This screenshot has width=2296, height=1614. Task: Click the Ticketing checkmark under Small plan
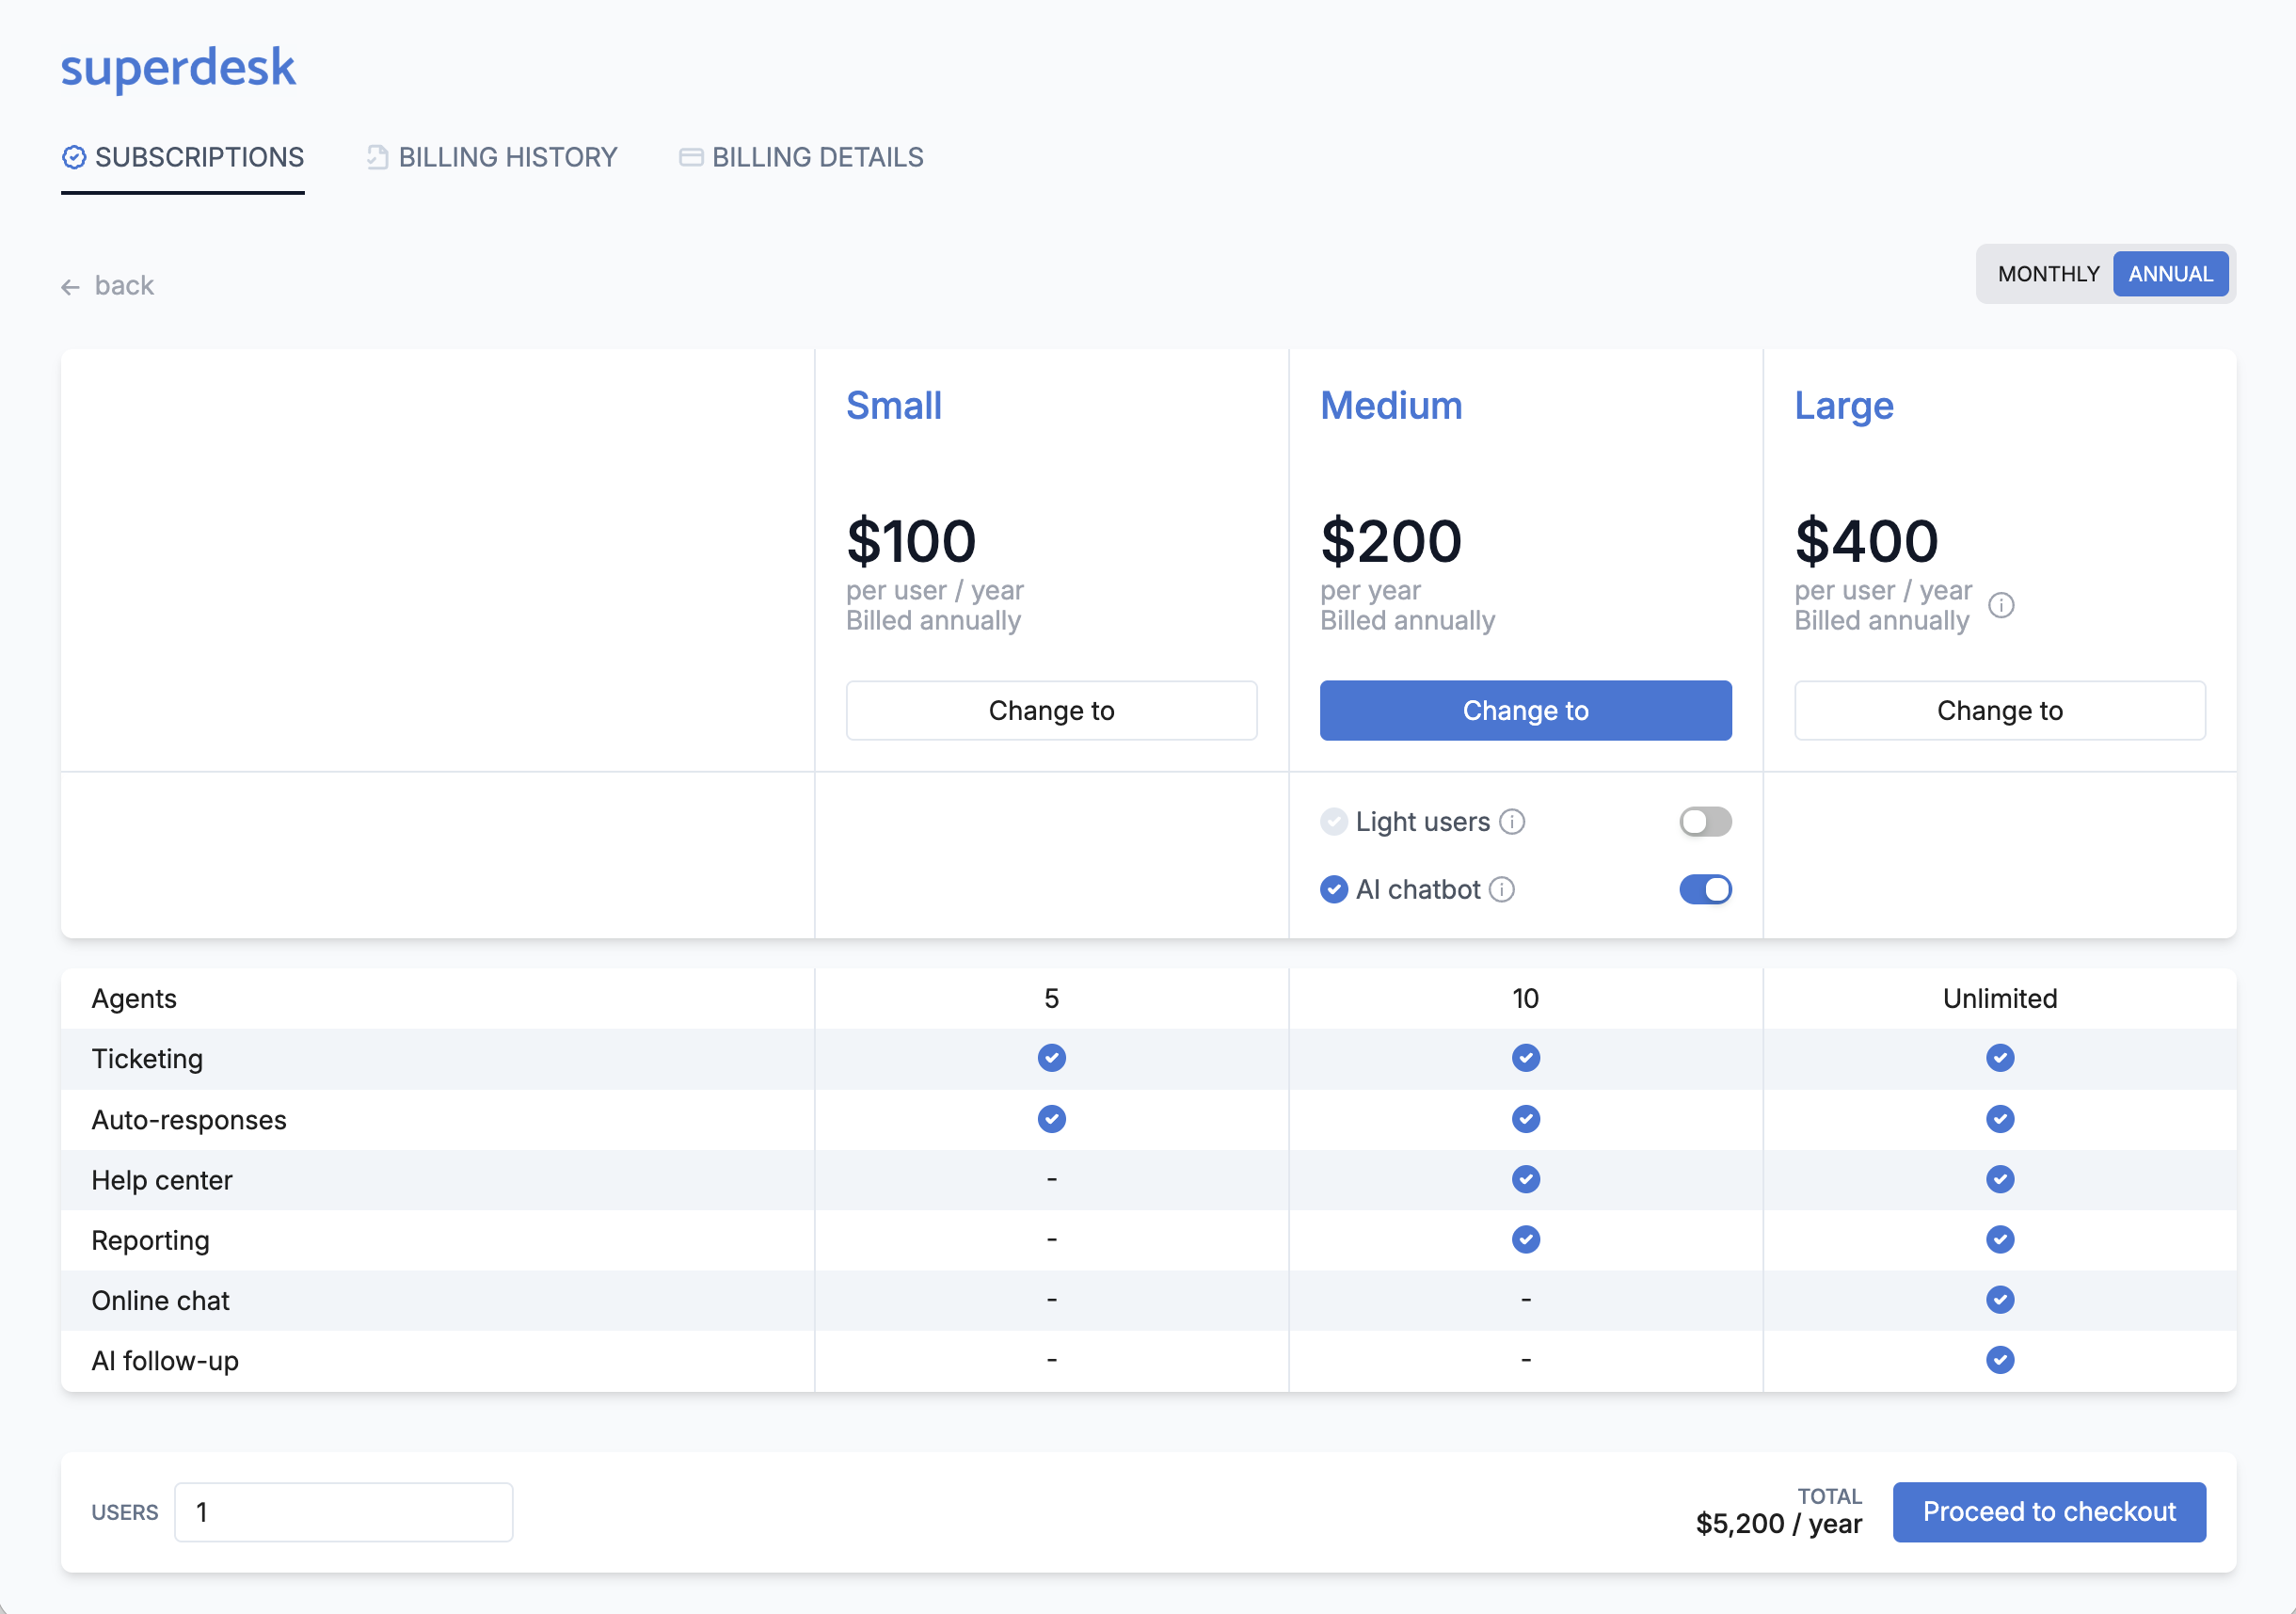[1052, 1058]
